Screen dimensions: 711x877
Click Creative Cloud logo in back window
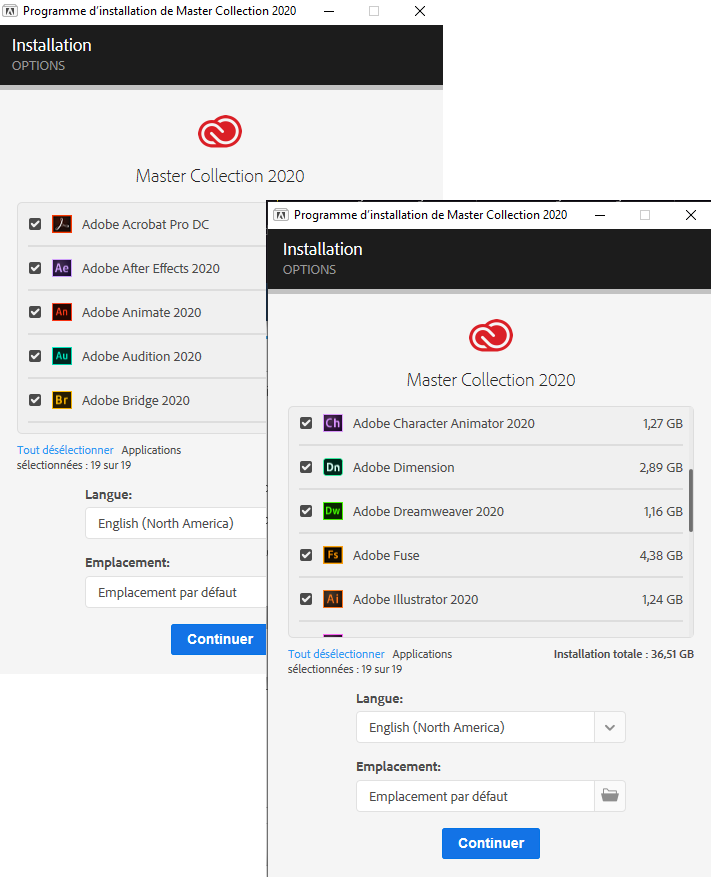[220, 131]
